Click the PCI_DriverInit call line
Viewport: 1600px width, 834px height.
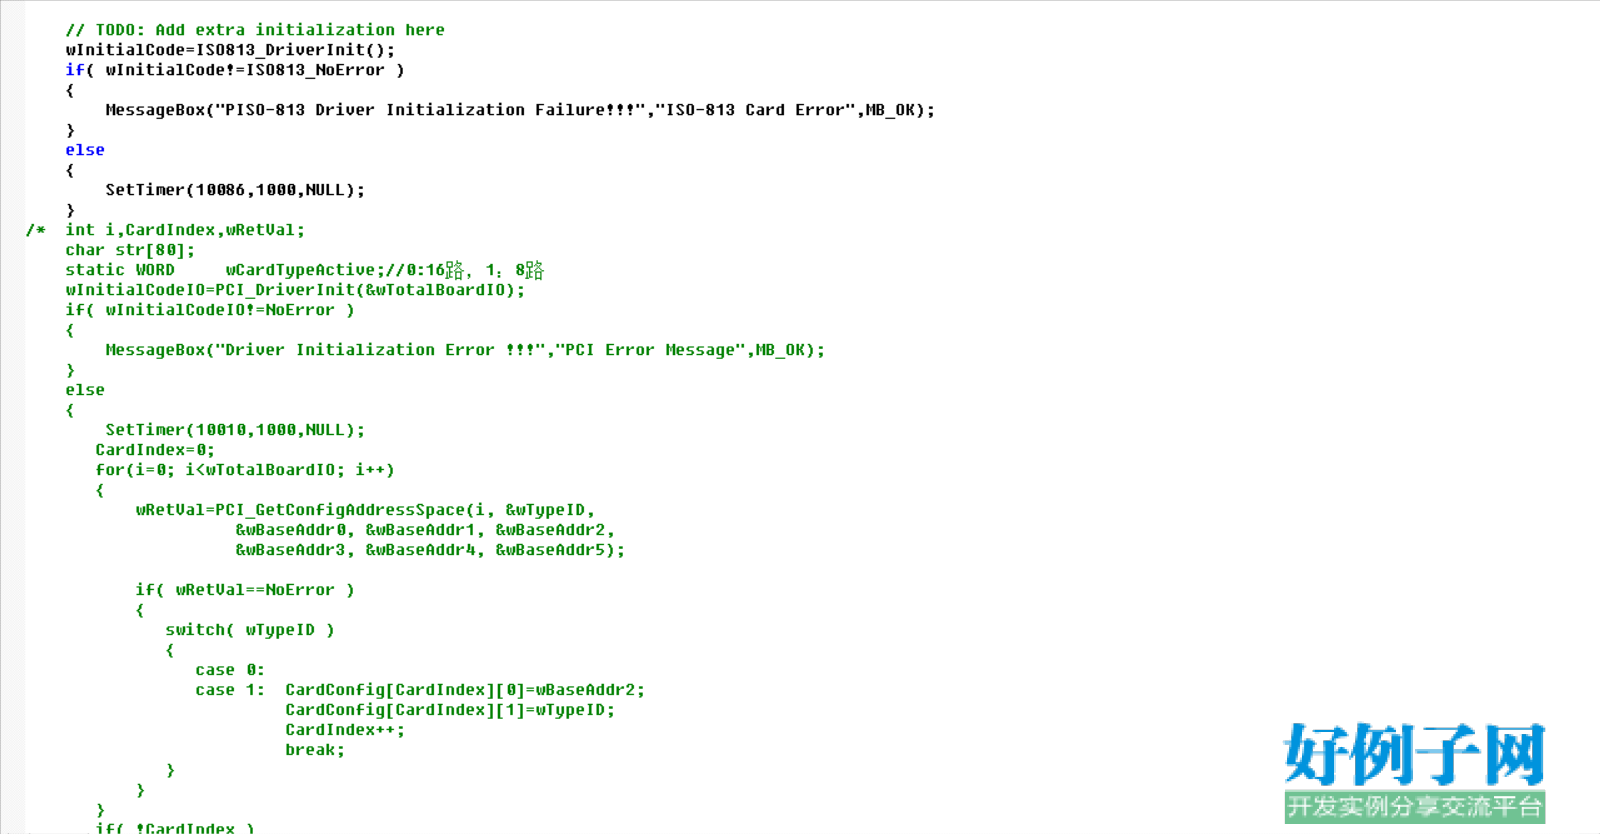tap(295, 290)
